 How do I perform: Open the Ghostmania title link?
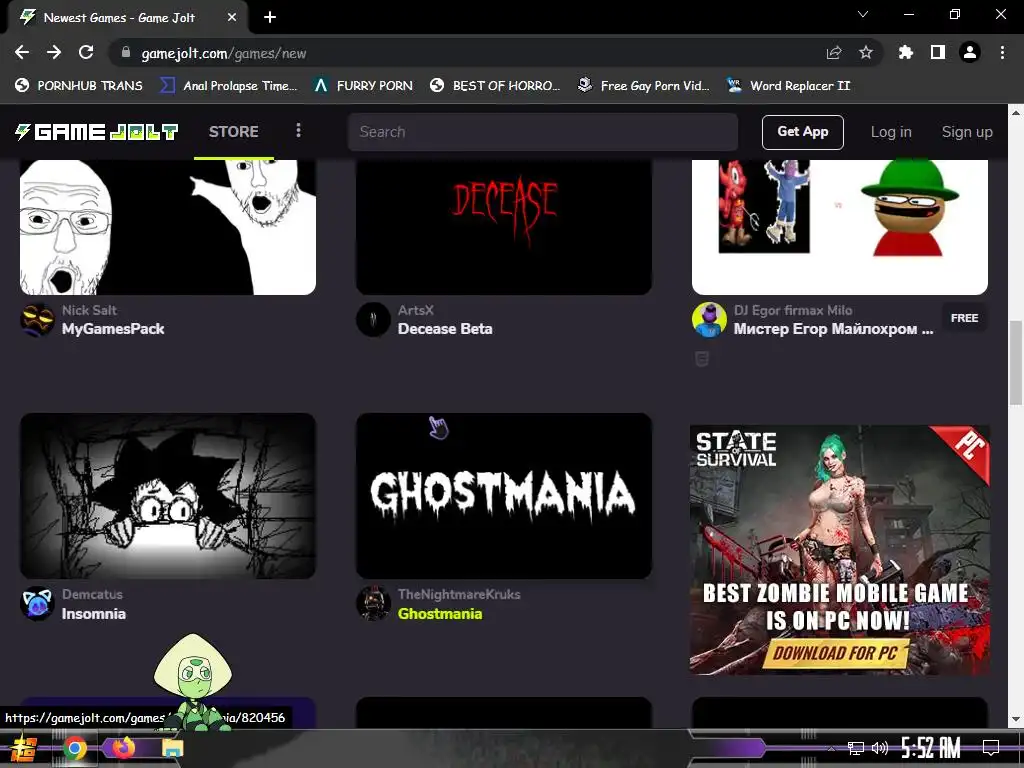[440, 614]
